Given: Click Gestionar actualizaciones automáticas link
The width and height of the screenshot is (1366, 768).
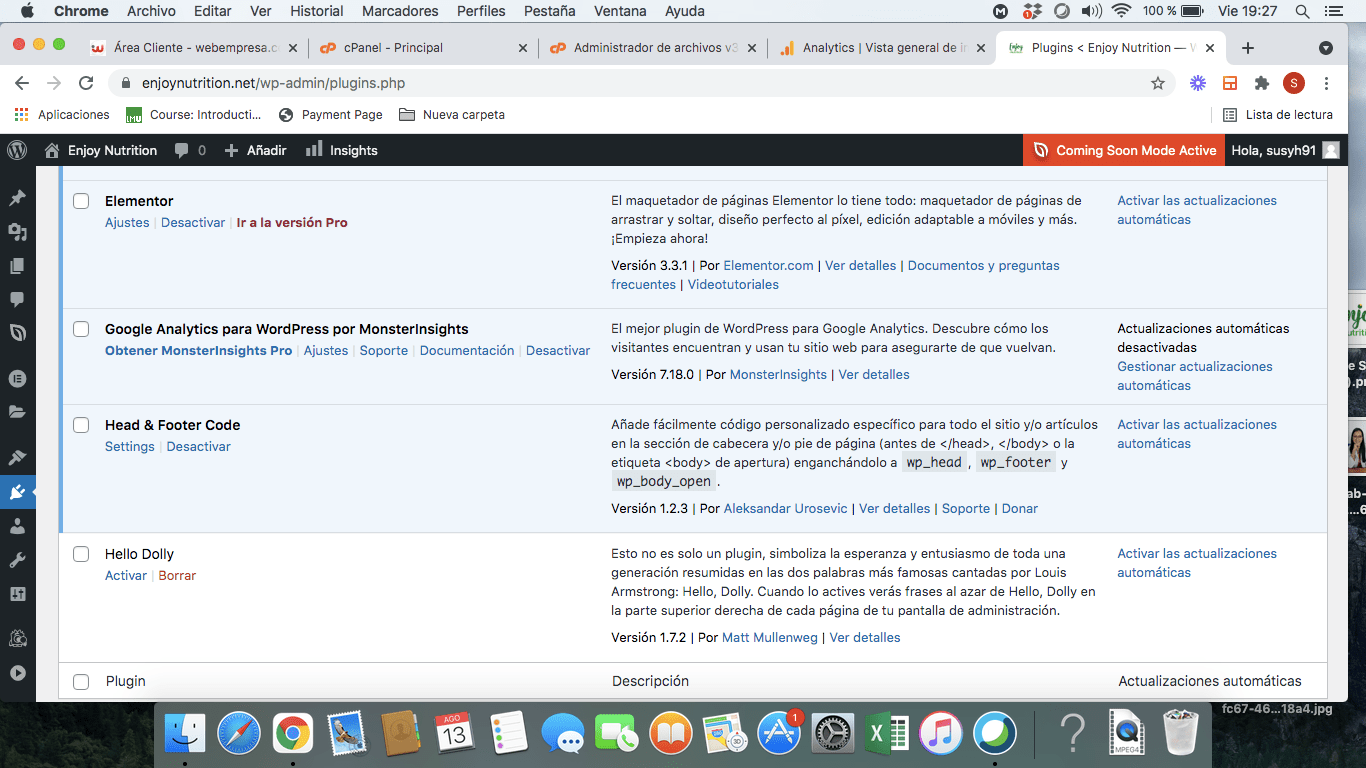Looking at the screenshot, I should [1195, 376].
